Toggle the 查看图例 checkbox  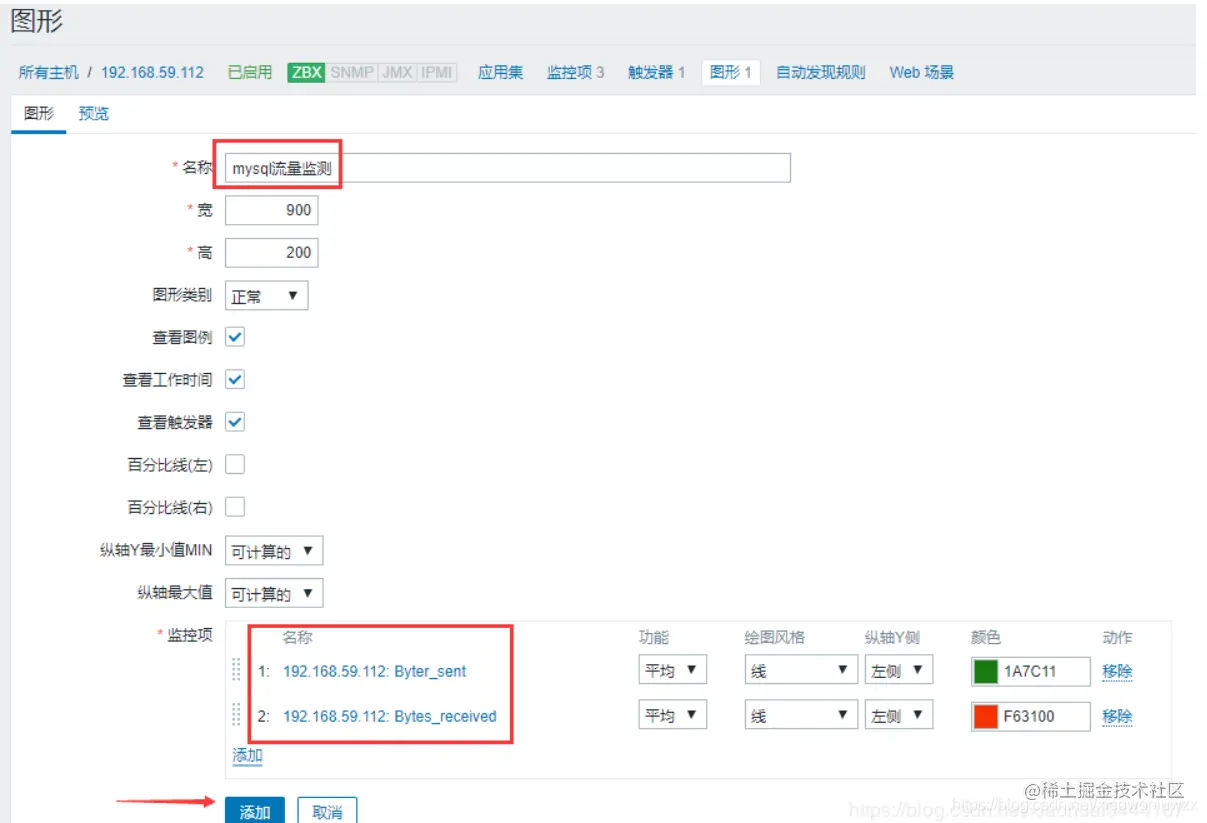click(x=235, y=338)
